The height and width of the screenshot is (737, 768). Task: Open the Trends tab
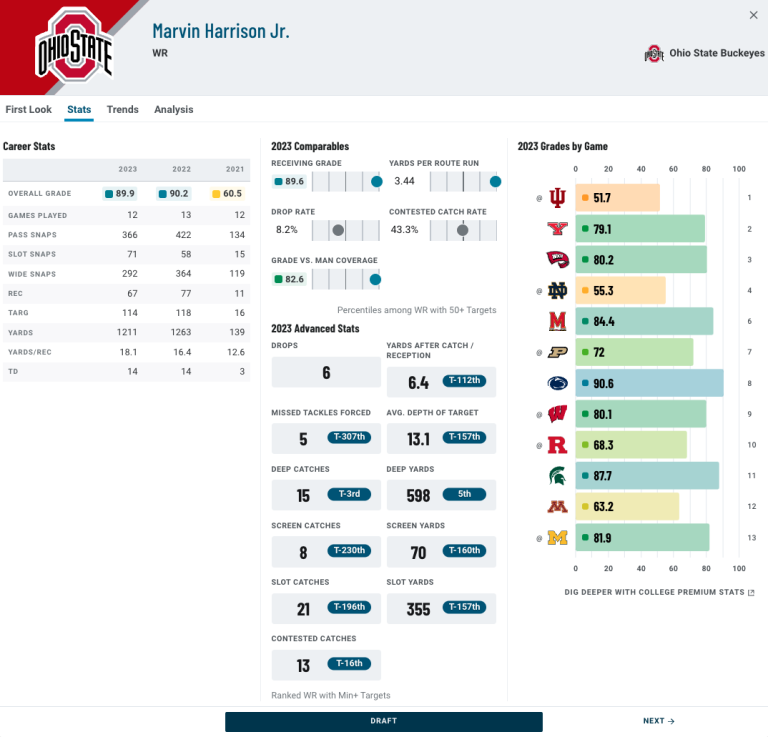[122, 110]
